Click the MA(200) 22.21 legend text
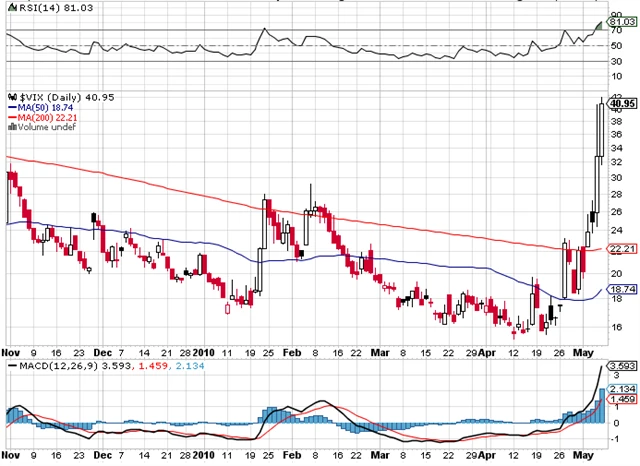Viewport: 640px width, 466px height. [x=49, y=116]
